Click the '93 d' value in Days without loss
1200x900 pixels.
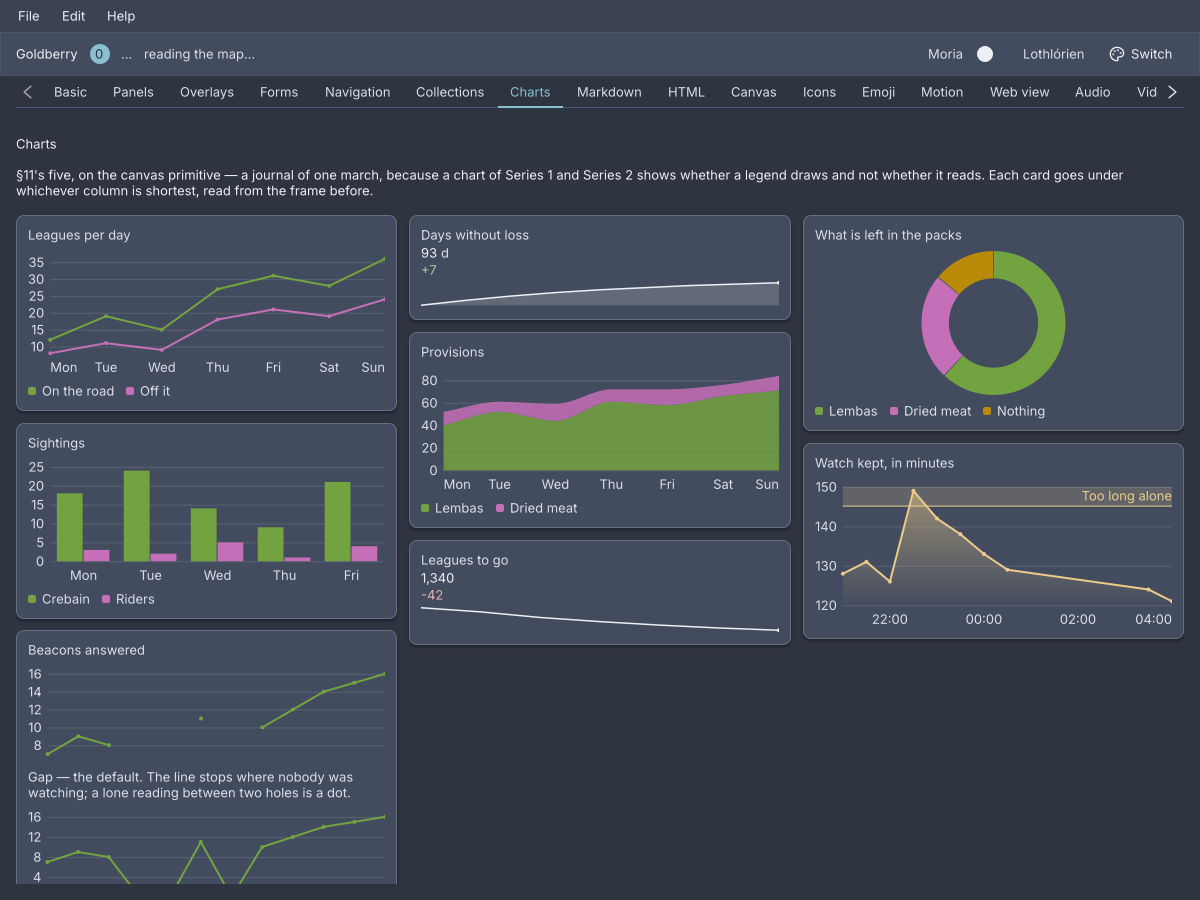click(435, 253)
